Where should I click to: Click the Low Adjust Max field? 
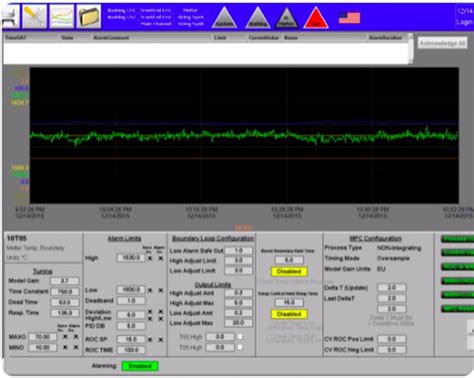point(238,323)
